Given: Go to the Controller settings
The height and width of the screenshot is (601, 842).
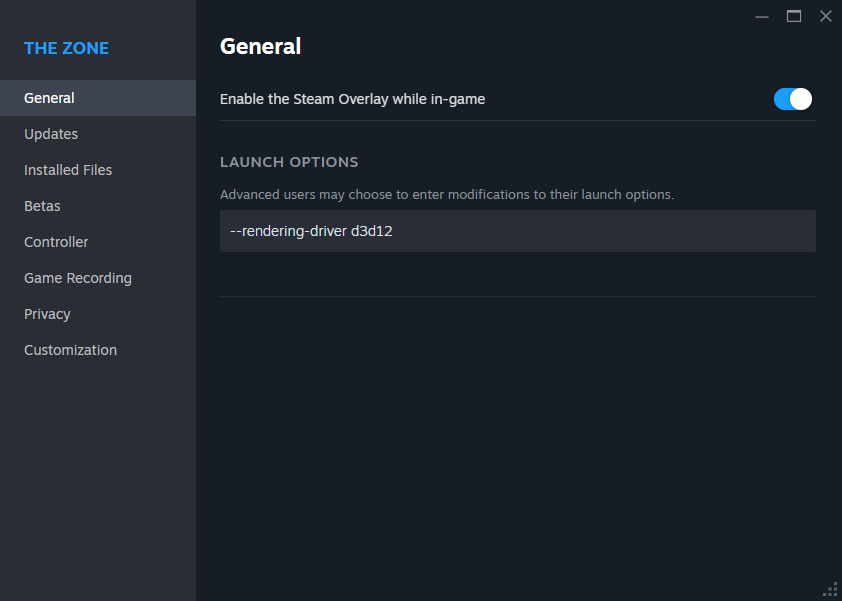Looking at the screenshot, I should [56, 242].
